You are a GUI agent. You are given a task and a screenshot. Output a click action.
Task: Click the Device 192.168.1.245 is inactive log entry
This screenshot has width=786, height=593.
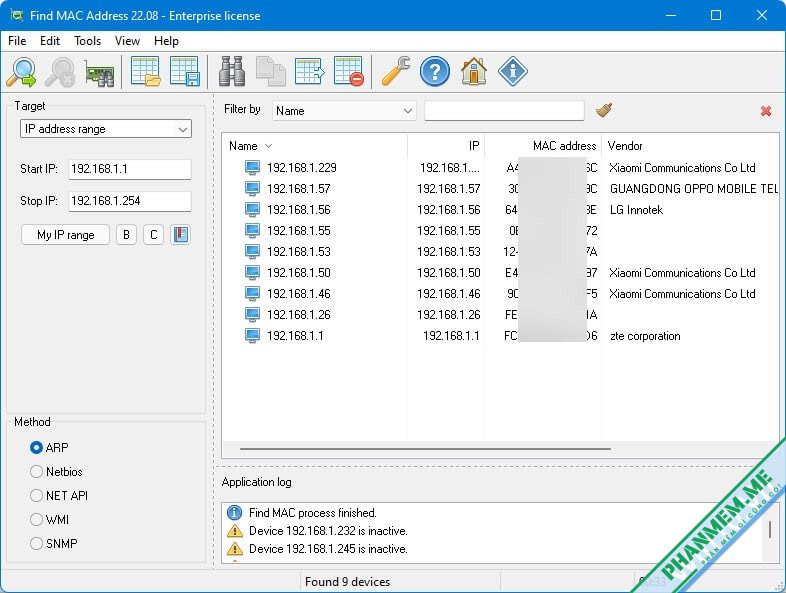point(328,548)
